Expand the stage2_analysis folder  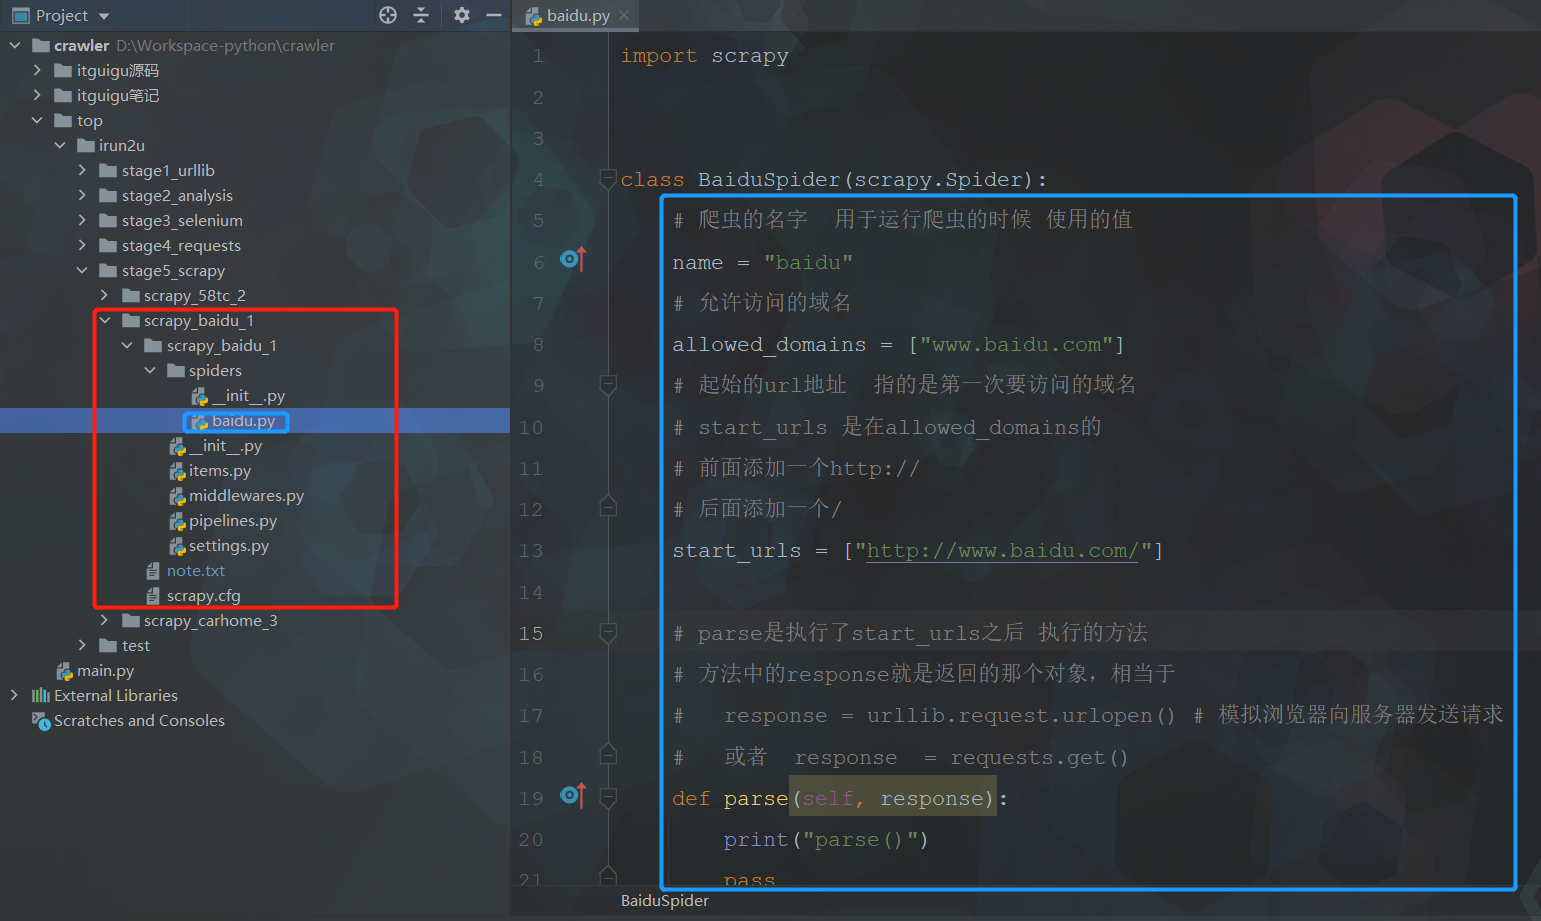(x=82, y=195)
